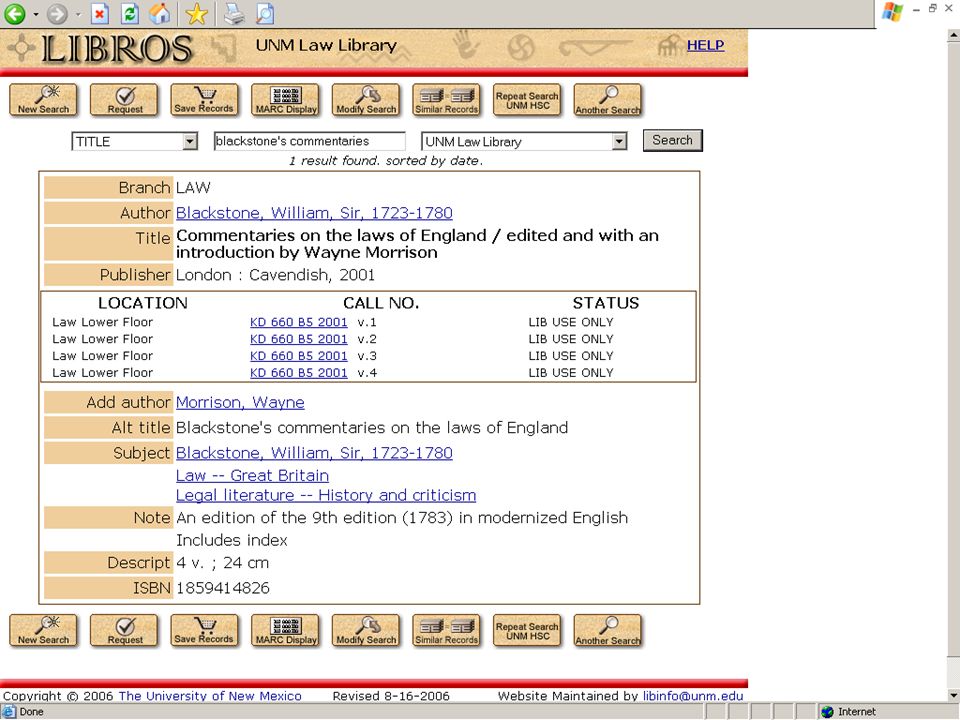This screenshot has width=960, height=720.
Task: Open the Forward button dropdown arrow
Action: (78, 13)
